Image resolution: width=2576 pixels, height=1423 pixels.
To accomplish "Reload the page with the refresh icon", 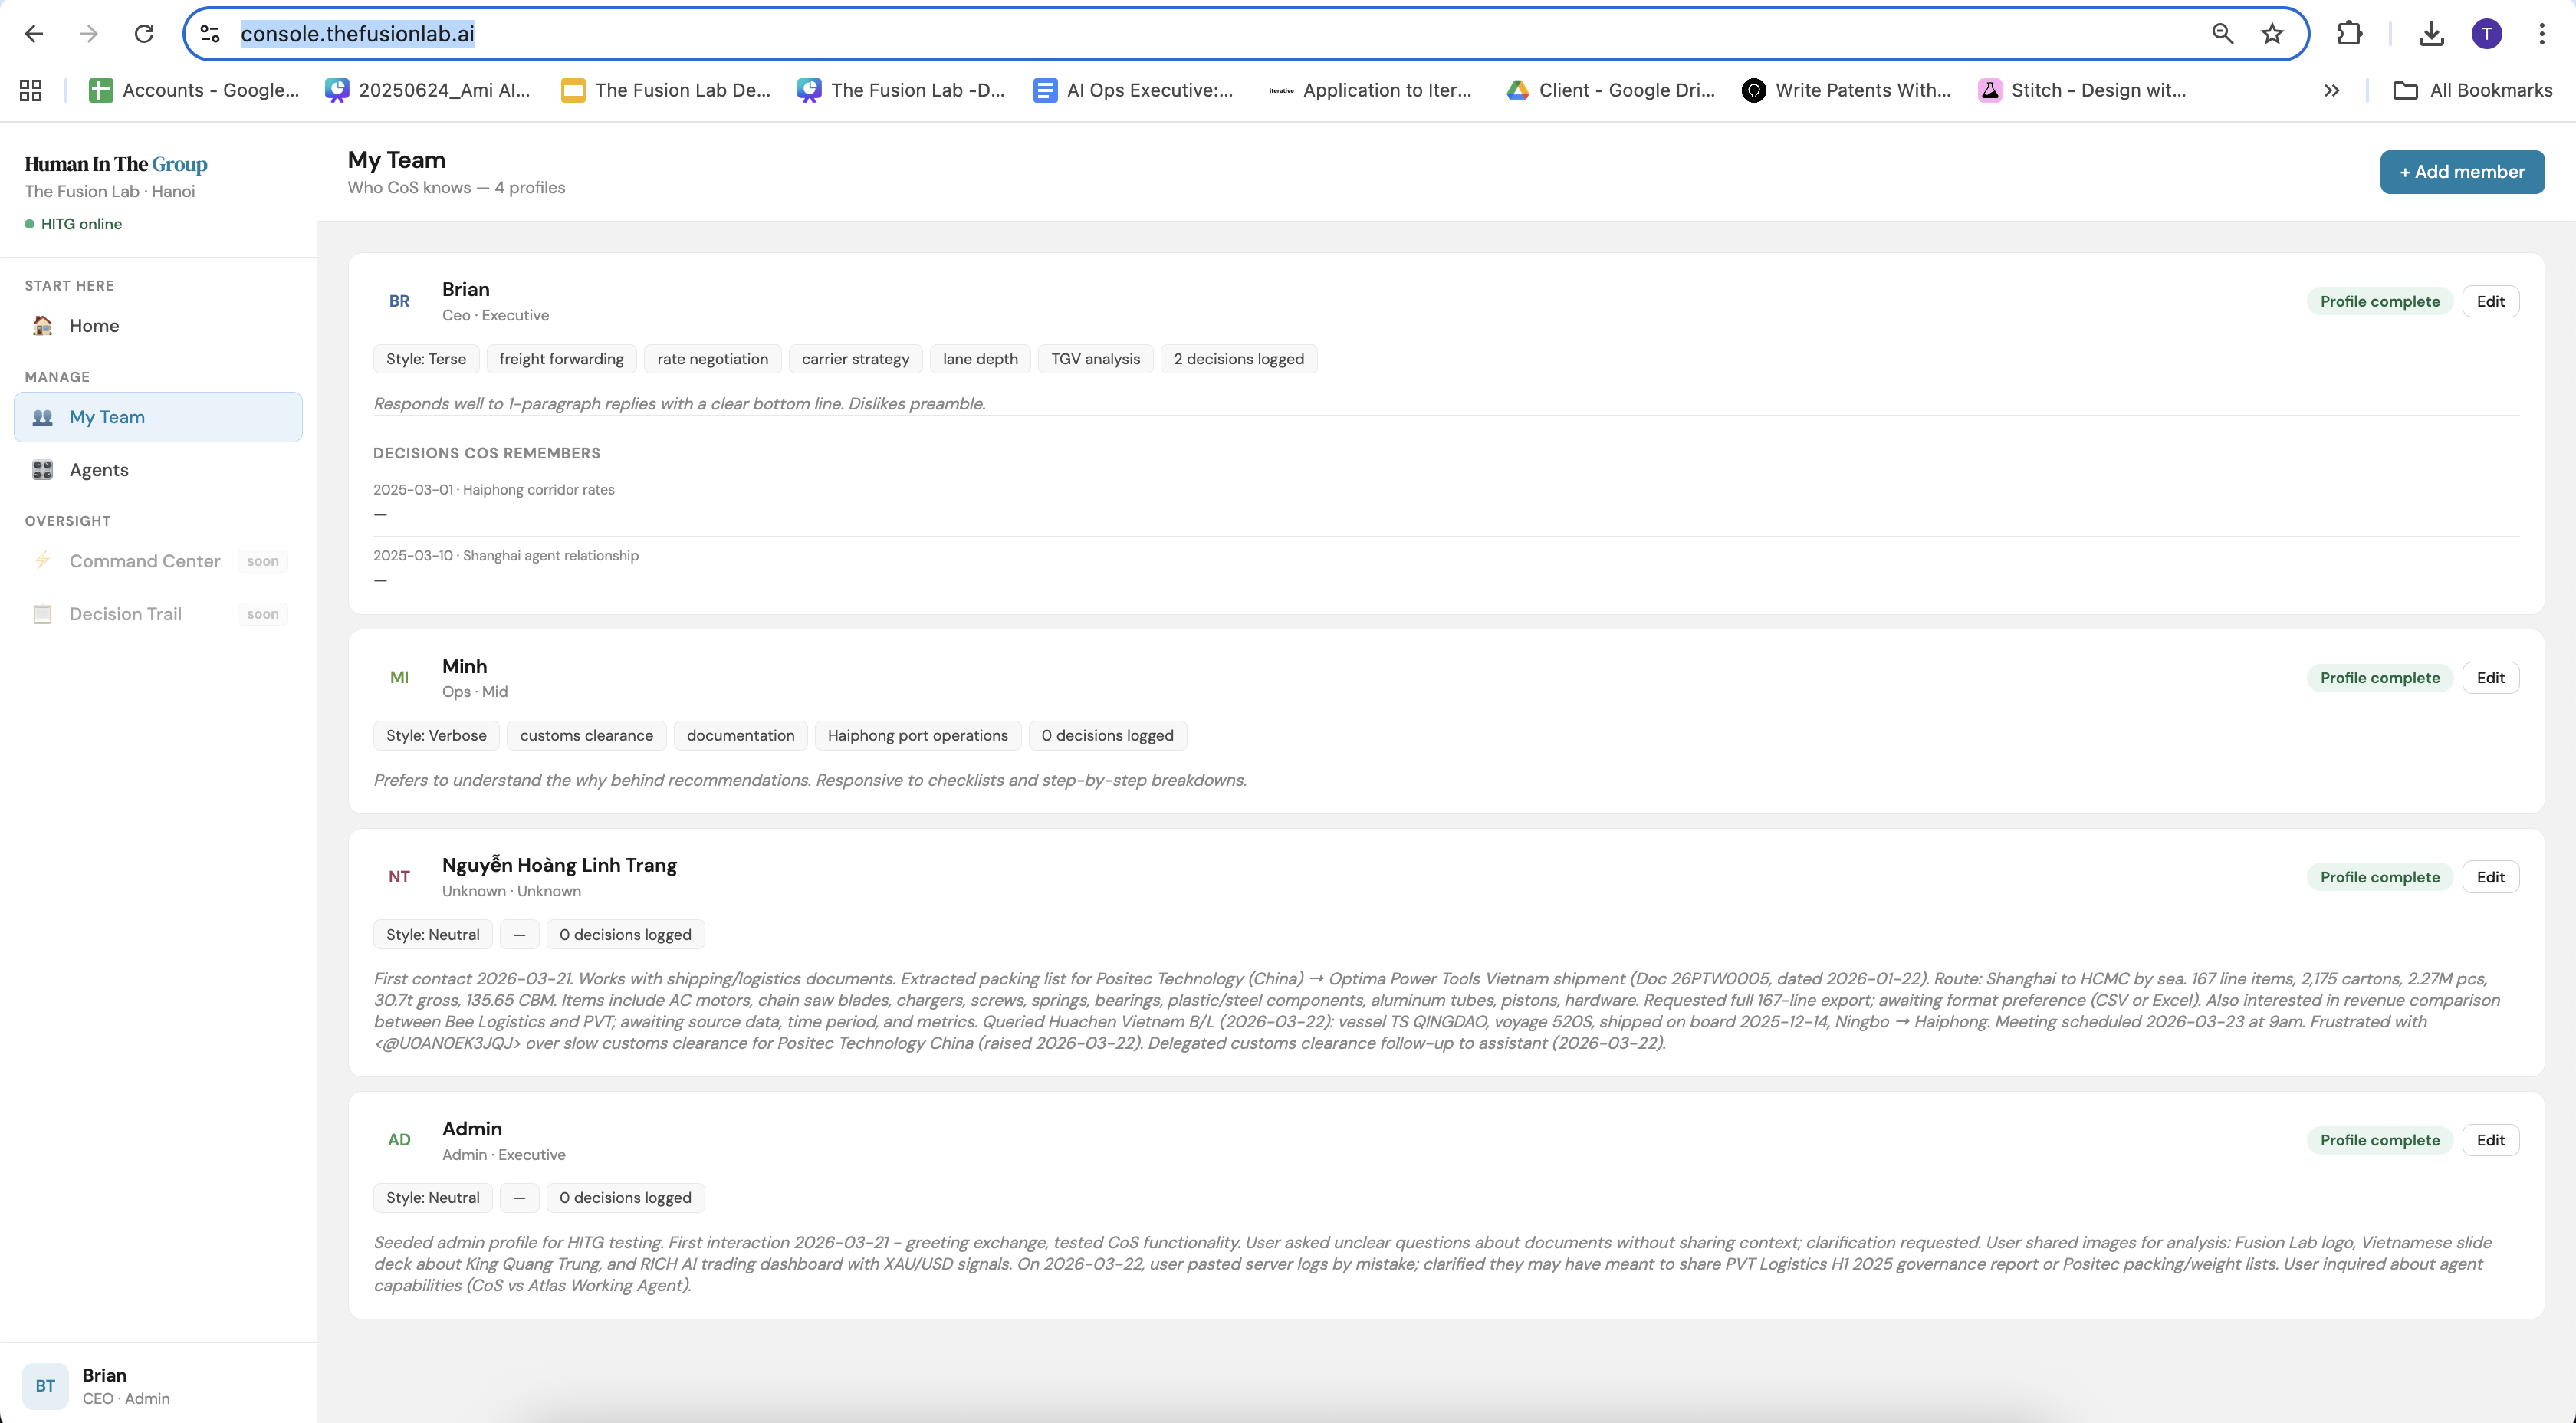I will pyautogui.click(x=144, y=34).
